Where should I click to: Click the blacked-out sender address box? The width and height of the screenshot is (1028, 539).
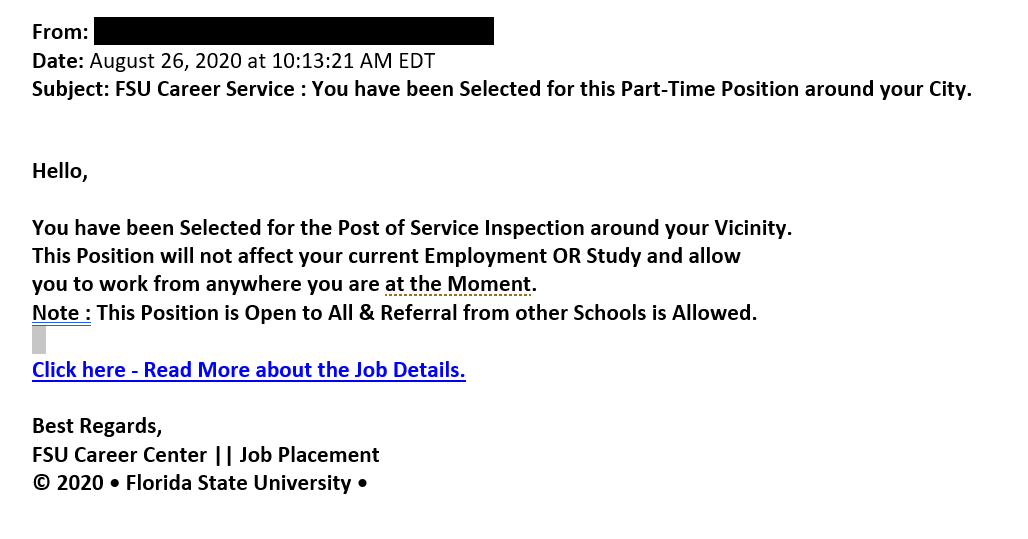point(294,31)
